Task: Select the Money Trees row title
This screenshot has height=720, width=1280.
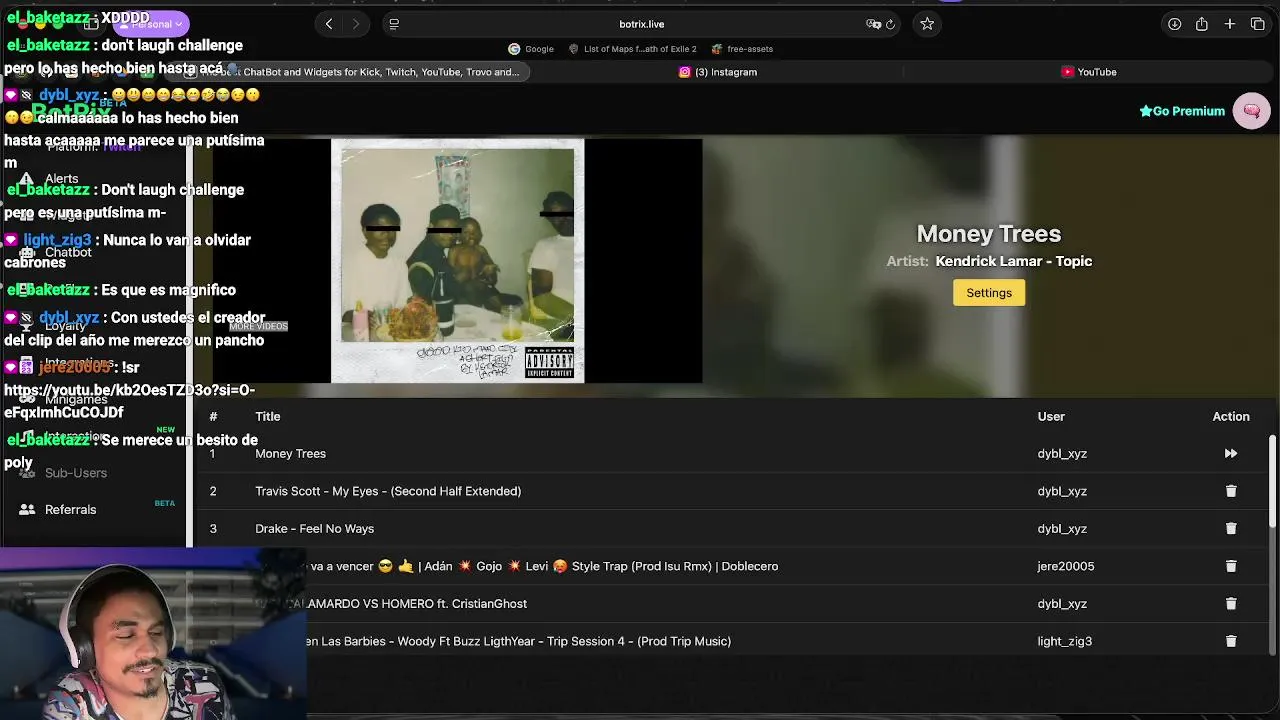Action: coord(290,454)
